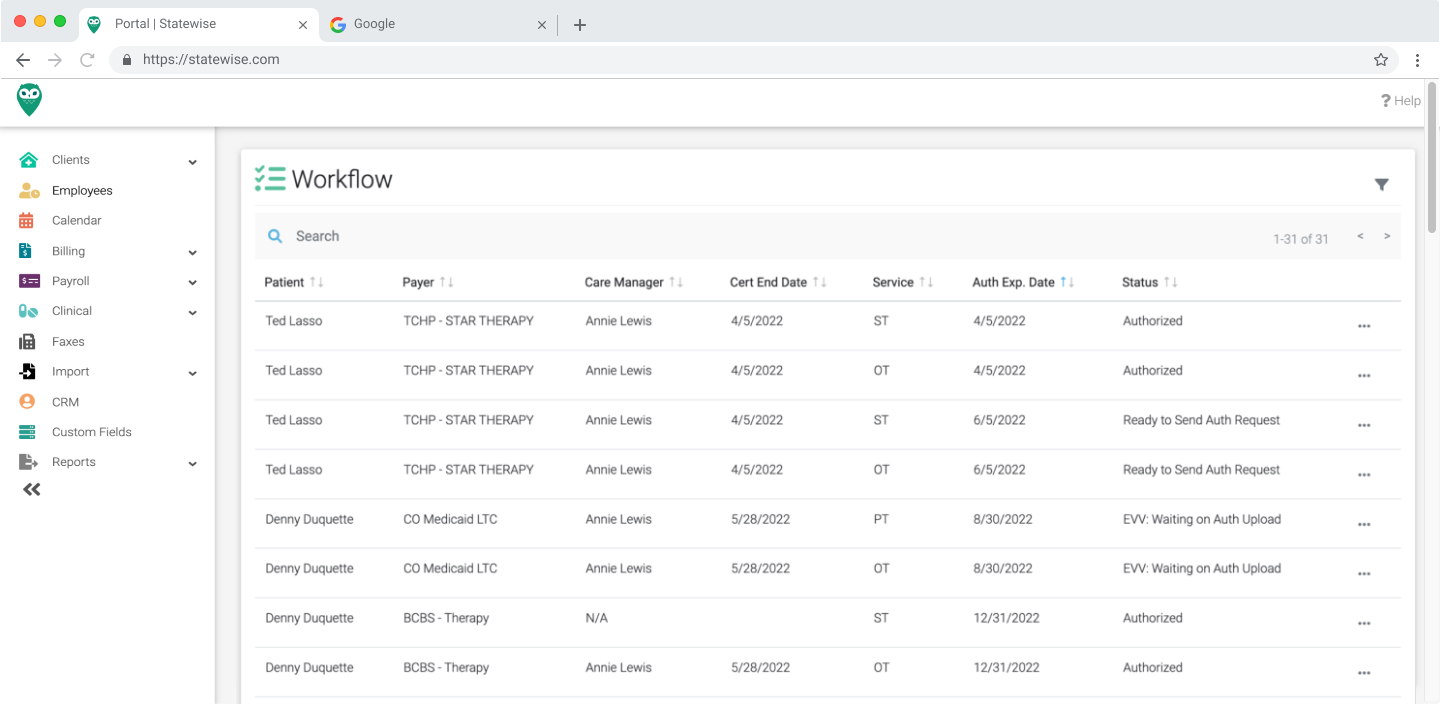
Task: Select the Portal | Statewise tab
Action: (x=198, y=25)
